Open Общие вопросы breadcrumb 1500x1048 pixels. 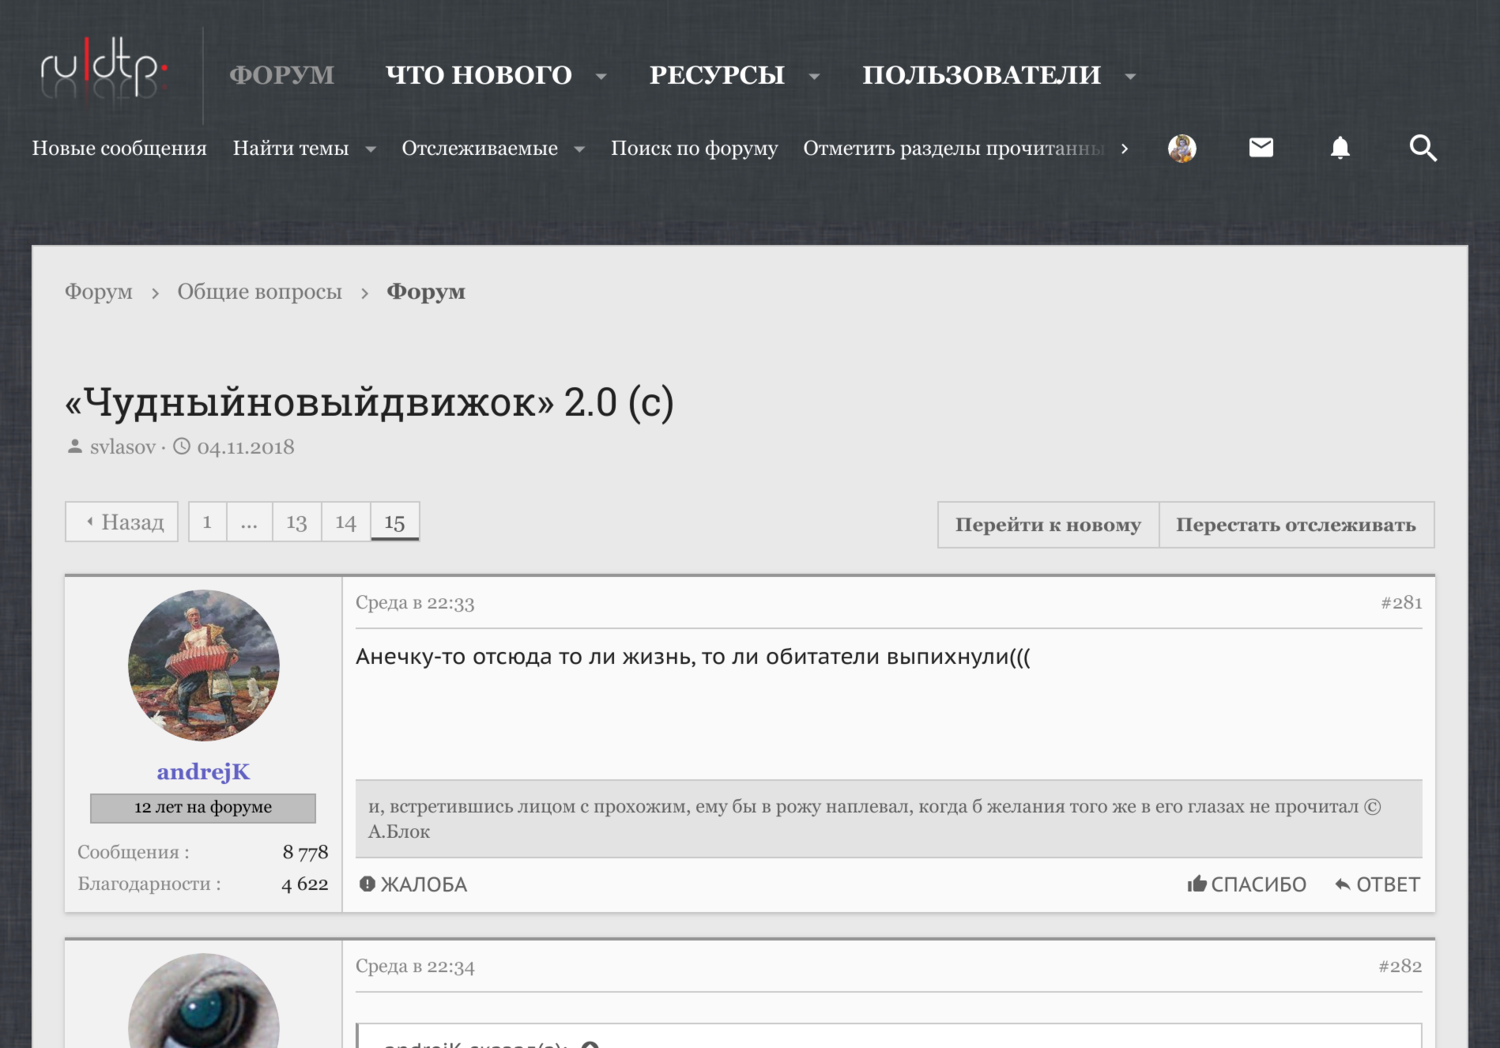point(259,292)
